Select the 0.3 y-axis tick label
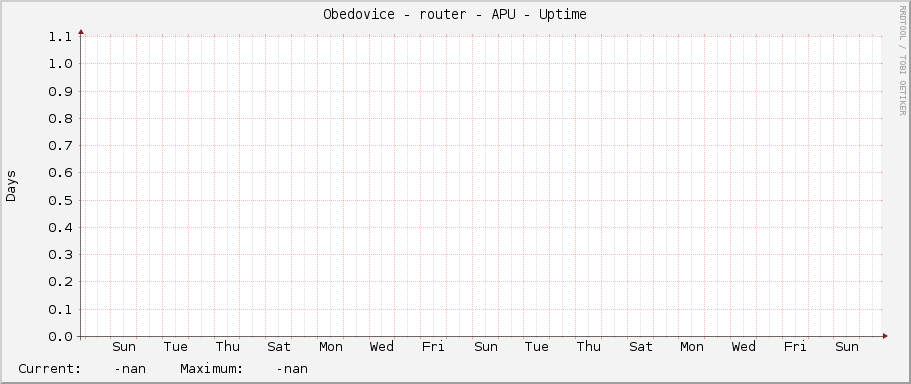This screenshot has width=911, height=384. pyautogui.click(x=60, y=255)
